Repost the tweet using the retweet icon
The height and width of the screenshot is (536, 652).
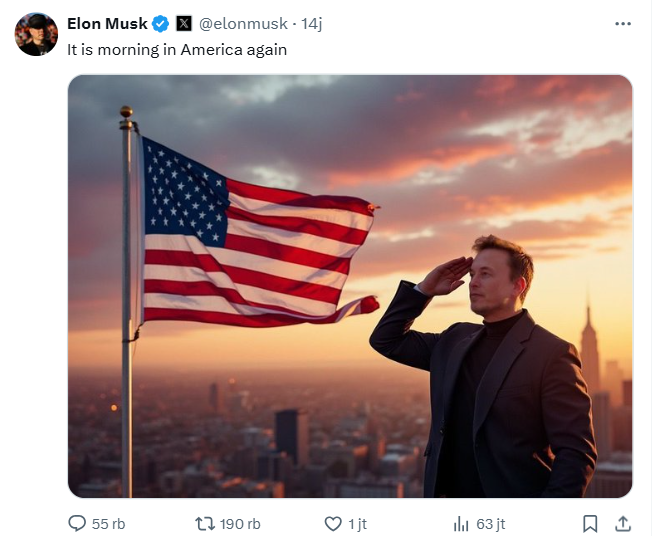tap(204, 523)
